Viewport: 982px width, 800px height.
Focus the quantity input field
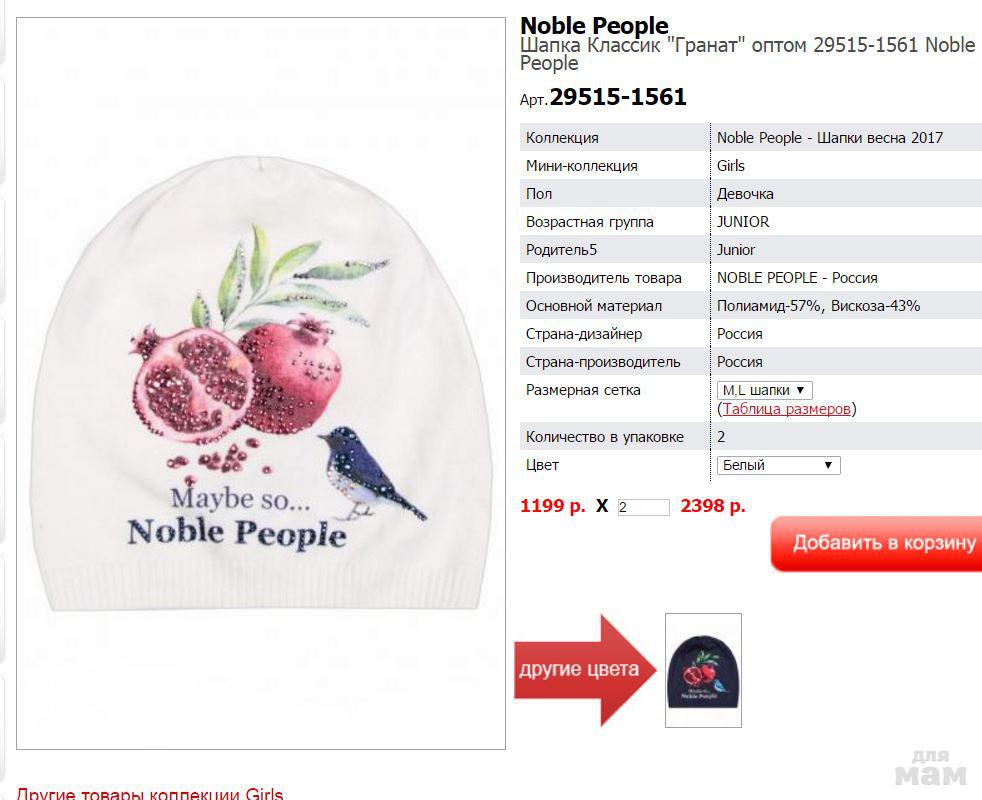point(643,507)
